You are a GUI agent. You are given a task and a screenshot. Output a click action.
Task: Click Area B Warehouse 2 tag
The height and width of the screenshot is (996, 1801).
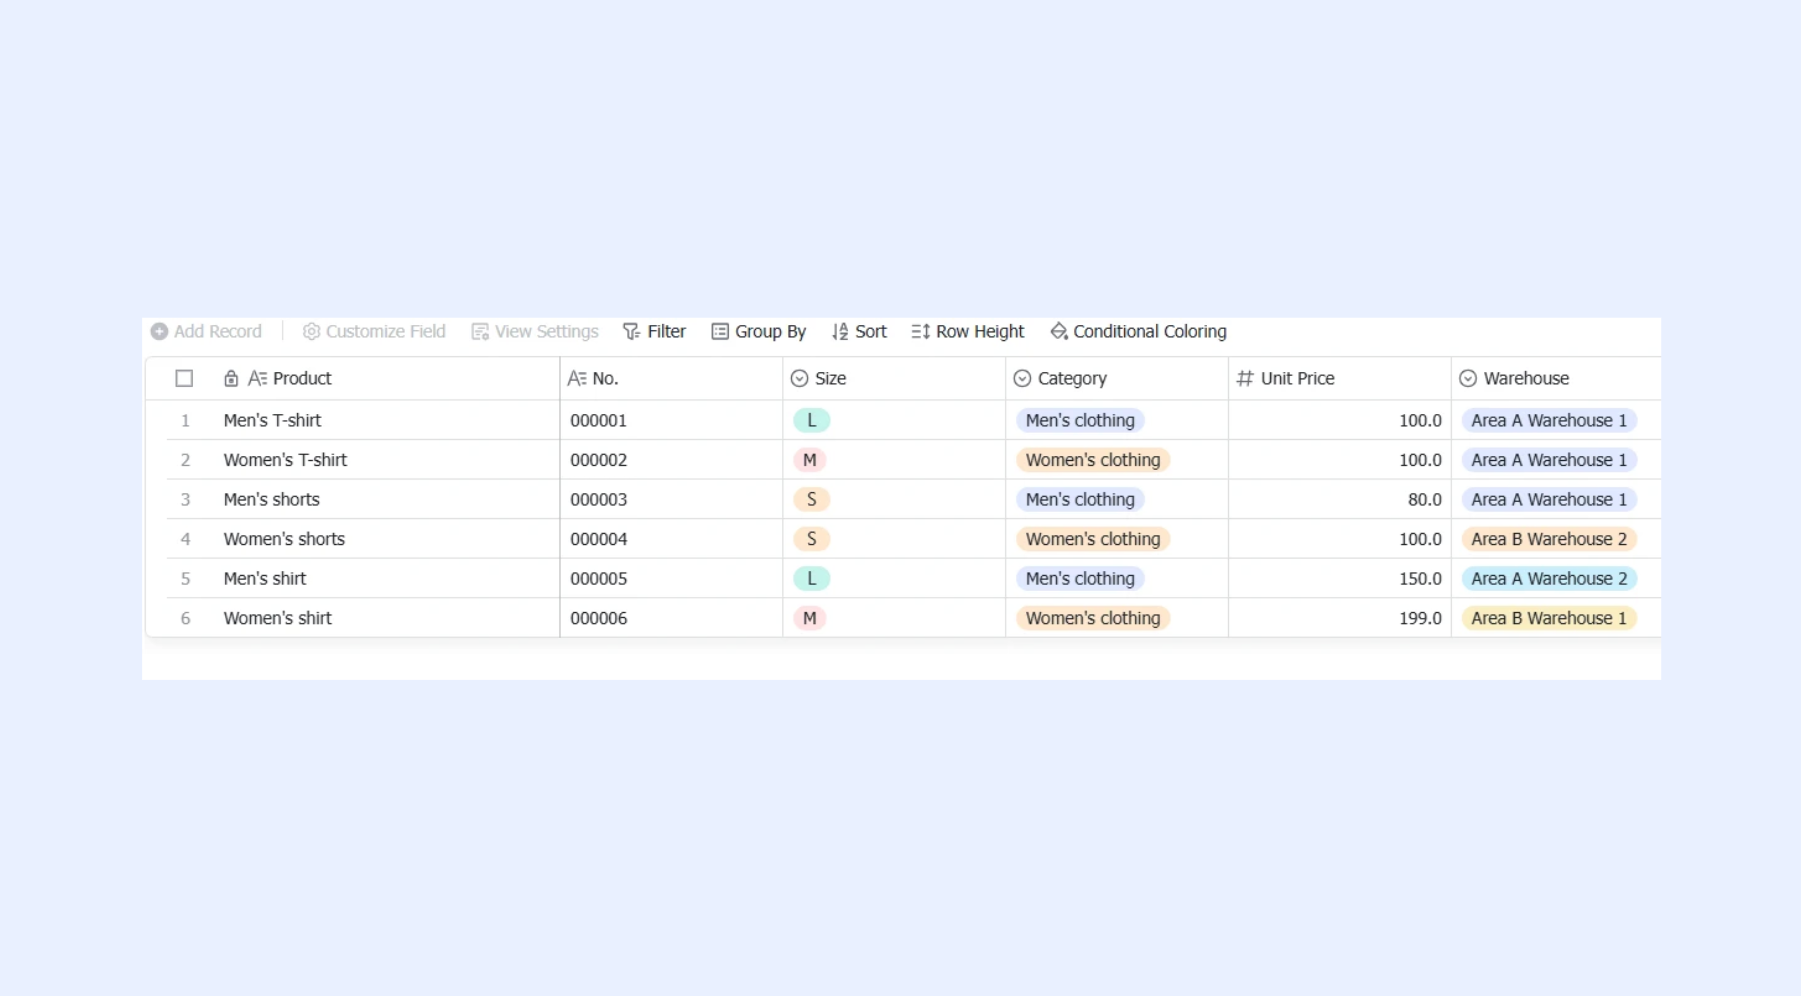[x=1549, y=539]
